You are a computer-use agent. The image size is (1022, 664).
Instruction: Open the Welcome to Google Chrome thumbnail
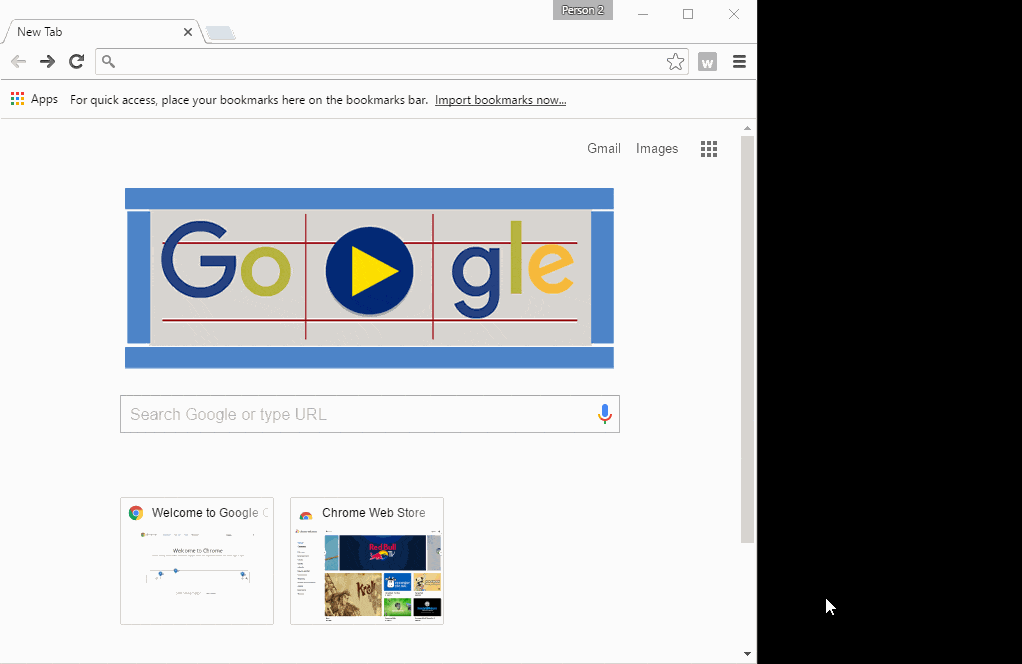click(x=197, y=561)
